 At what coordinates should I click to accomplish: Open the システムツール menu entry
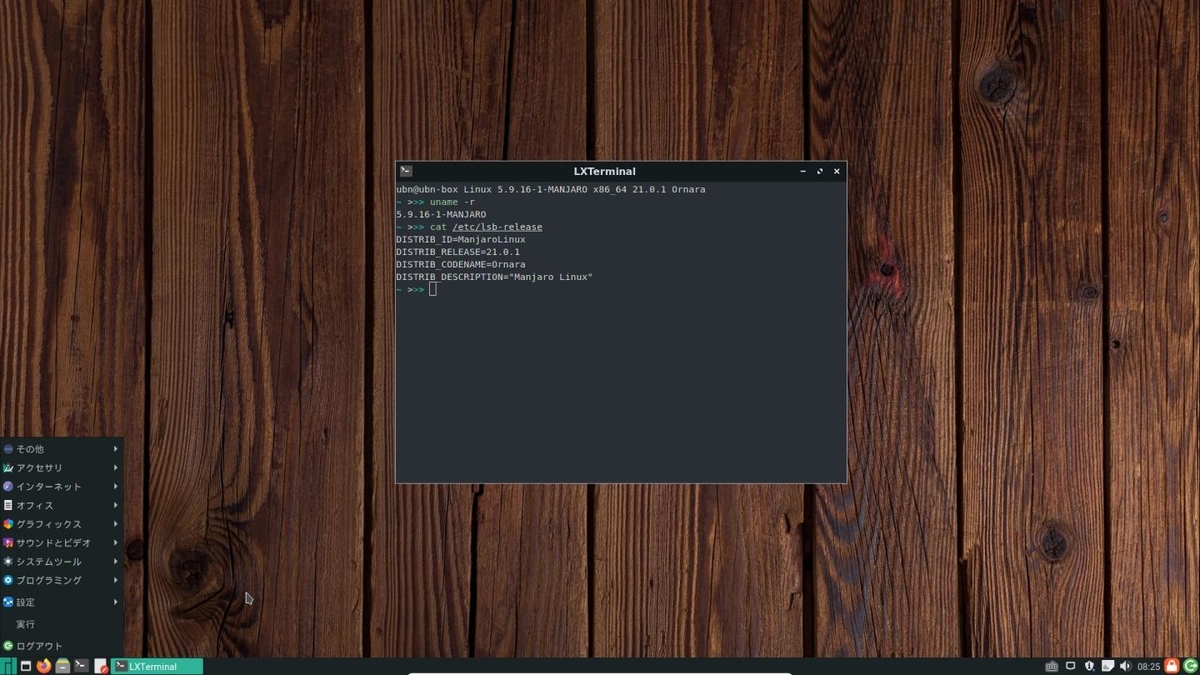61,562
